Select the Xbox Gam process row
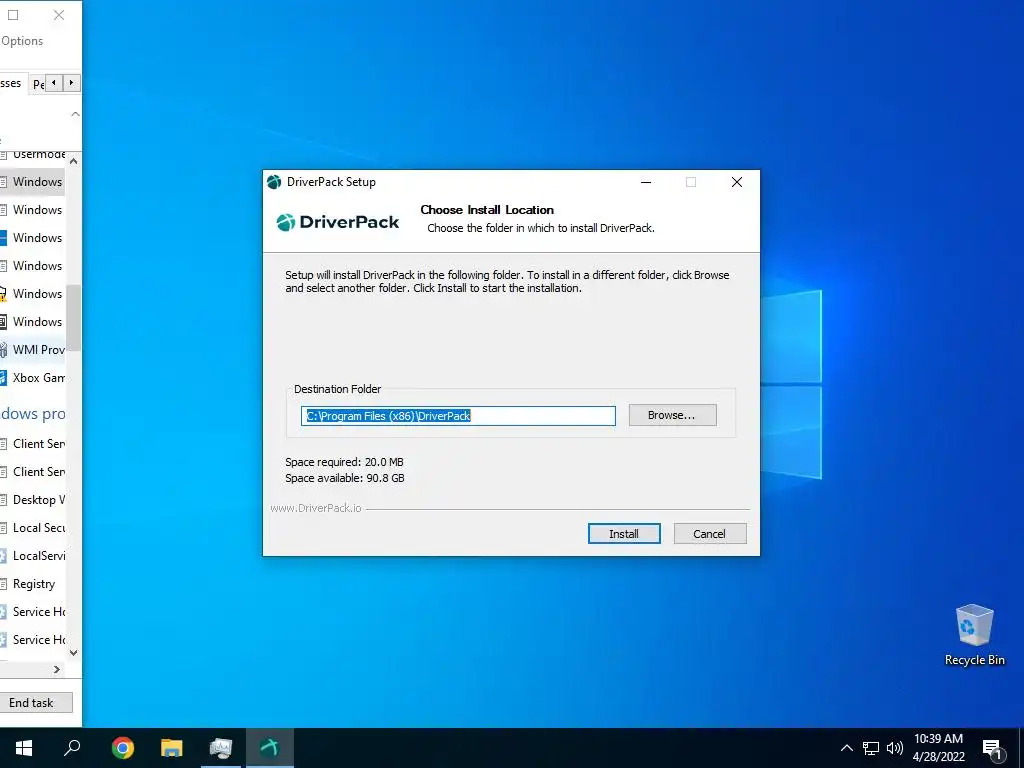 (33, 377)
